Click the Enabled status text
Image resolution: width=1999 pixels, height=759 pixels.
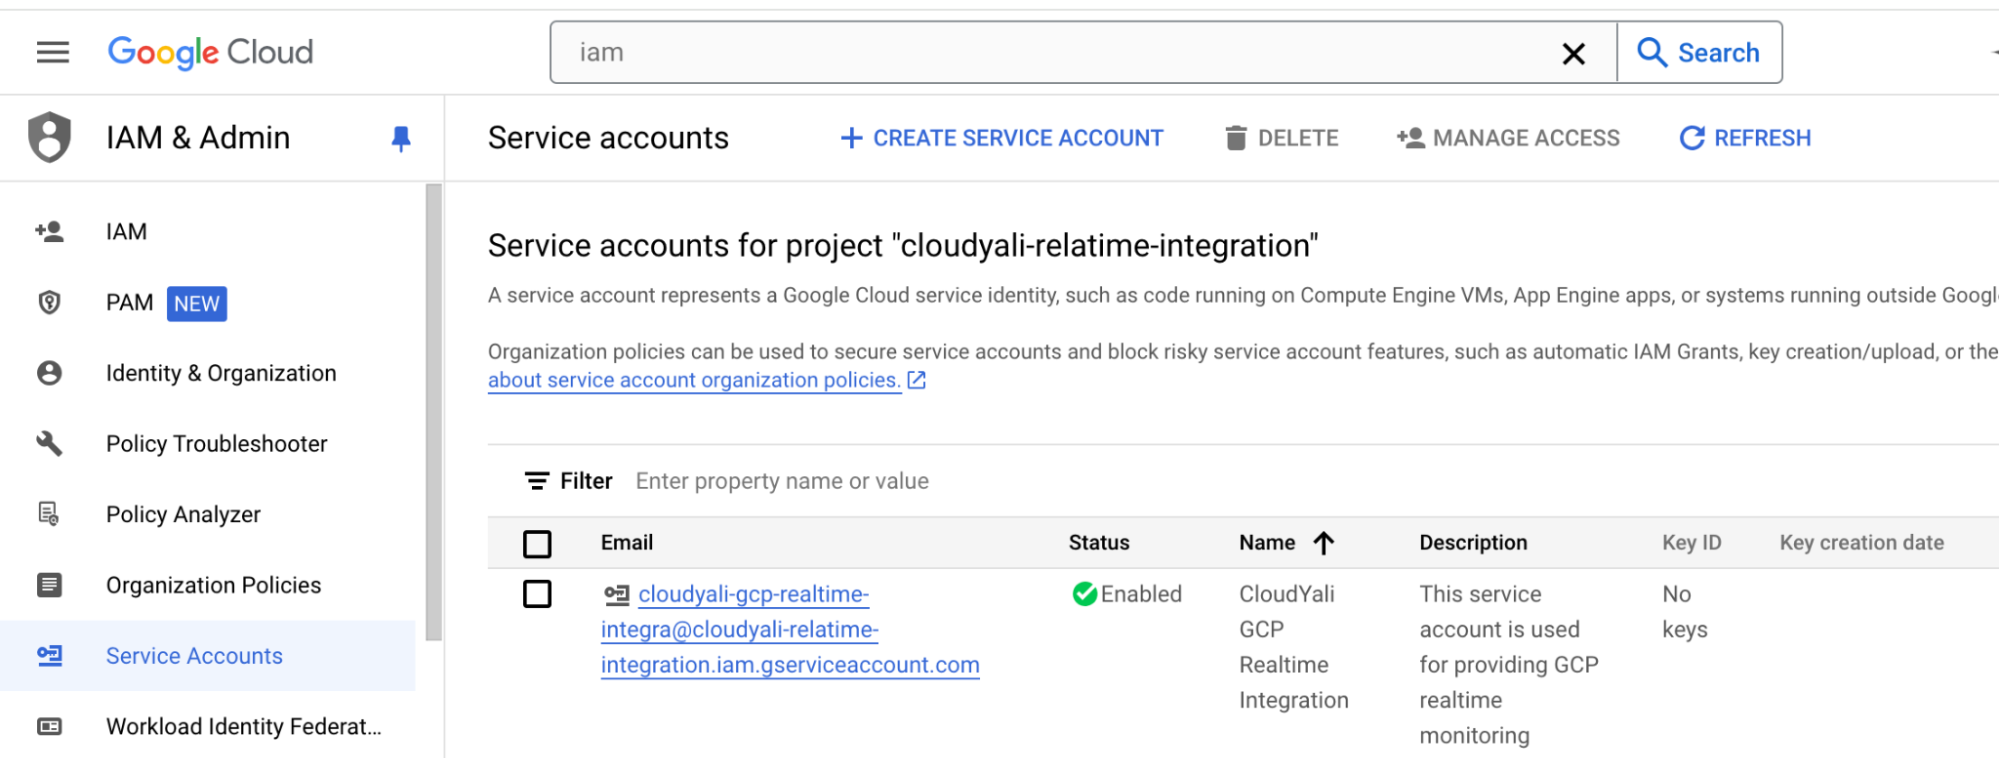[1141, 594]
